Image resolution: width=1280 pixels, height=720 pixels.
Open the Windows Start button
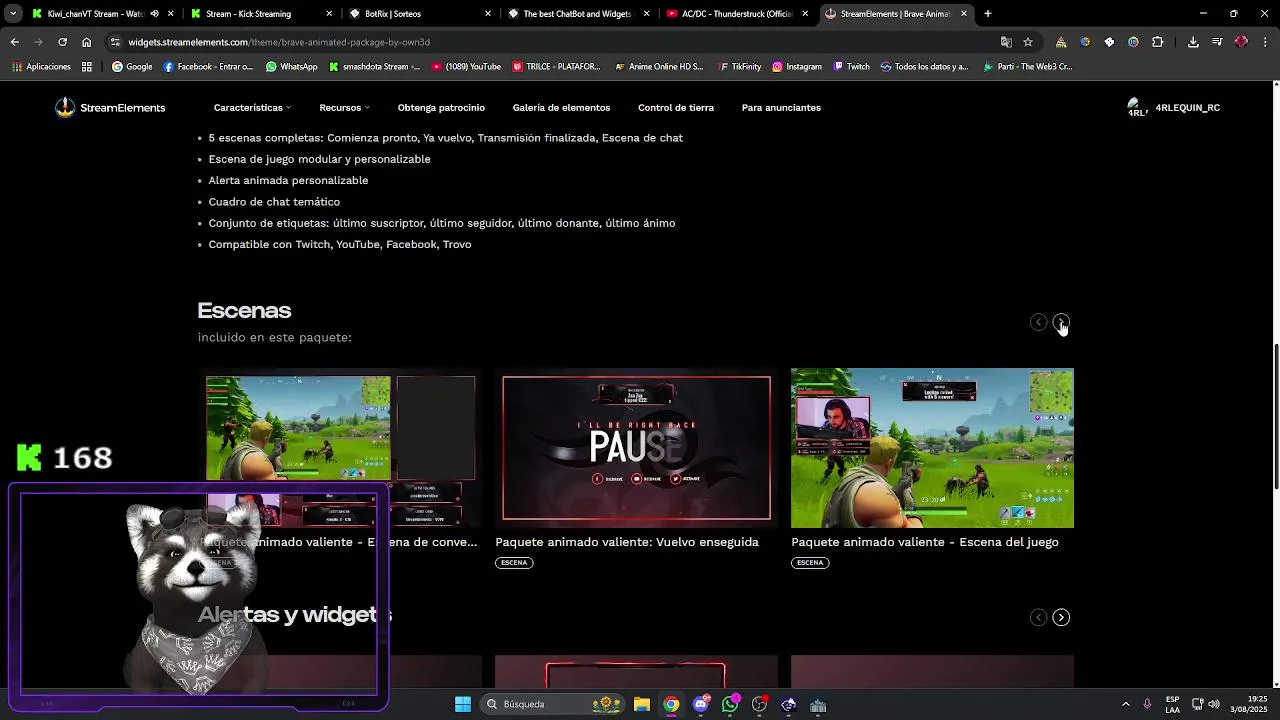pos(463,704)
